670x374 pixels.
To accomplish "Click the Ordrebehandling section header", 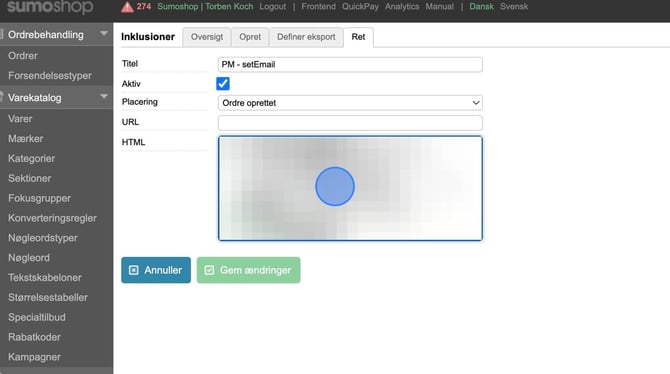I will coord(56,35).
